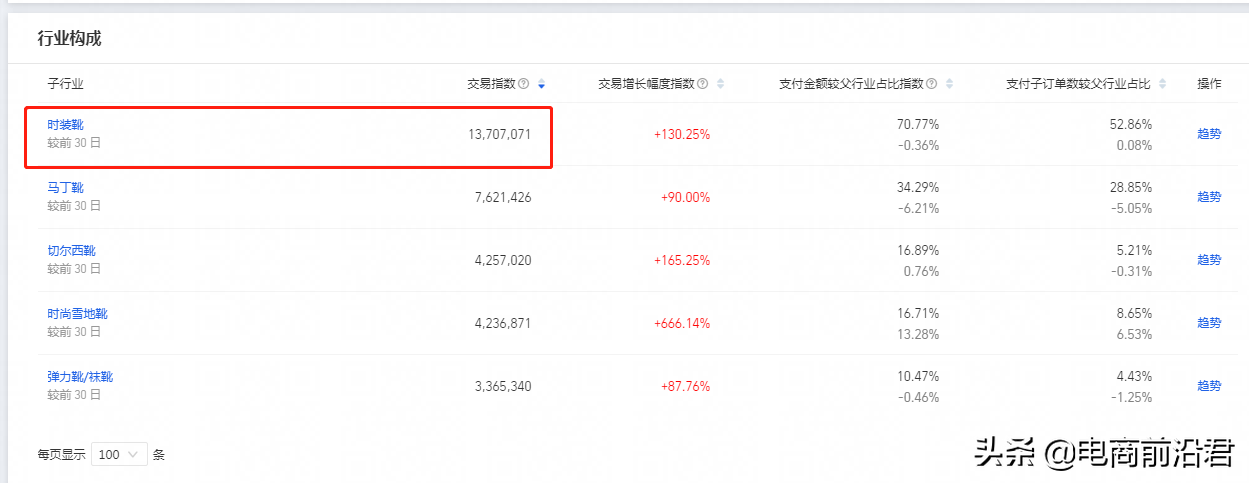The image size is (1249, 483).
Task: Open 切尔西靴 sub-industry link
Action: pos(72,251)
